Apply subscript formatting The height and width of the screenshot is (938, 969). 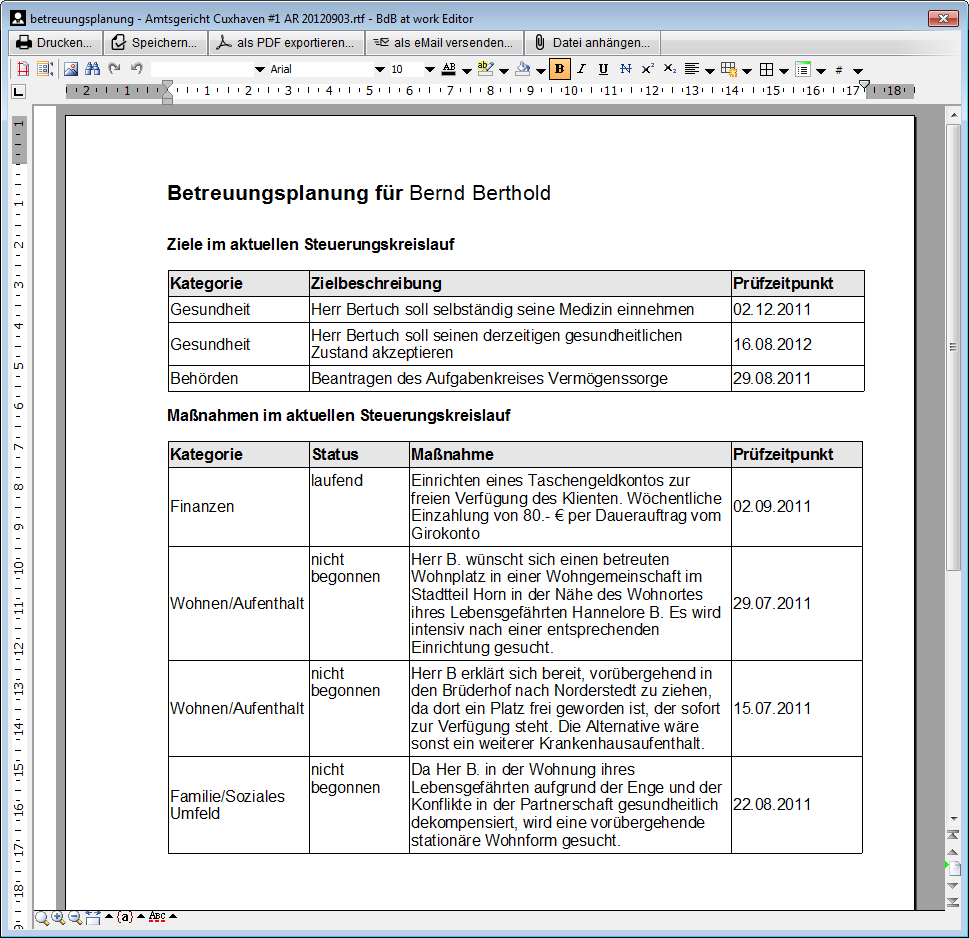click(670, 69)
